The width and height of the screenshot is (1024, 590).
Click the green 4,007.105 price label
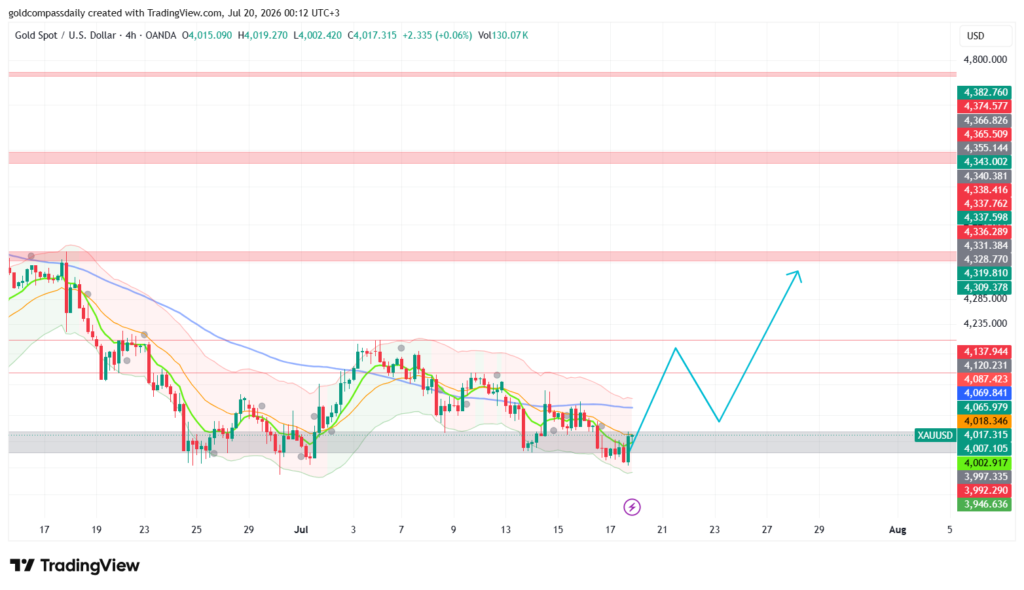[985, 448]
